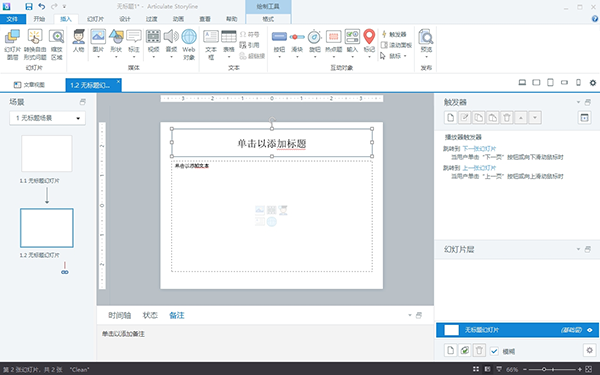600x375 pixels.
Task: Click the input (输入) controls icon
Action: (352, 36)
